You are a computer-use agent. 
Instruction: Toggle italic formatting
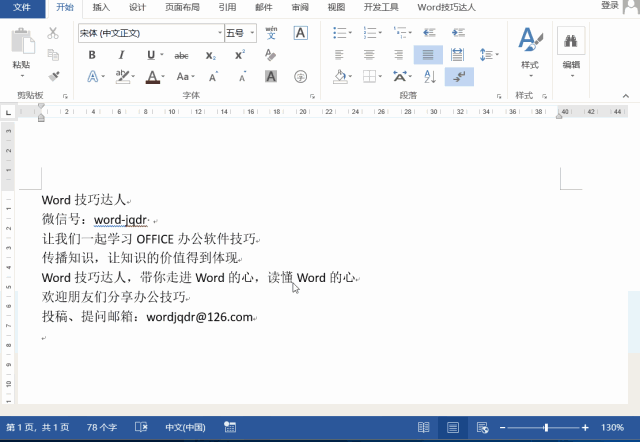(x=121, y=55)
